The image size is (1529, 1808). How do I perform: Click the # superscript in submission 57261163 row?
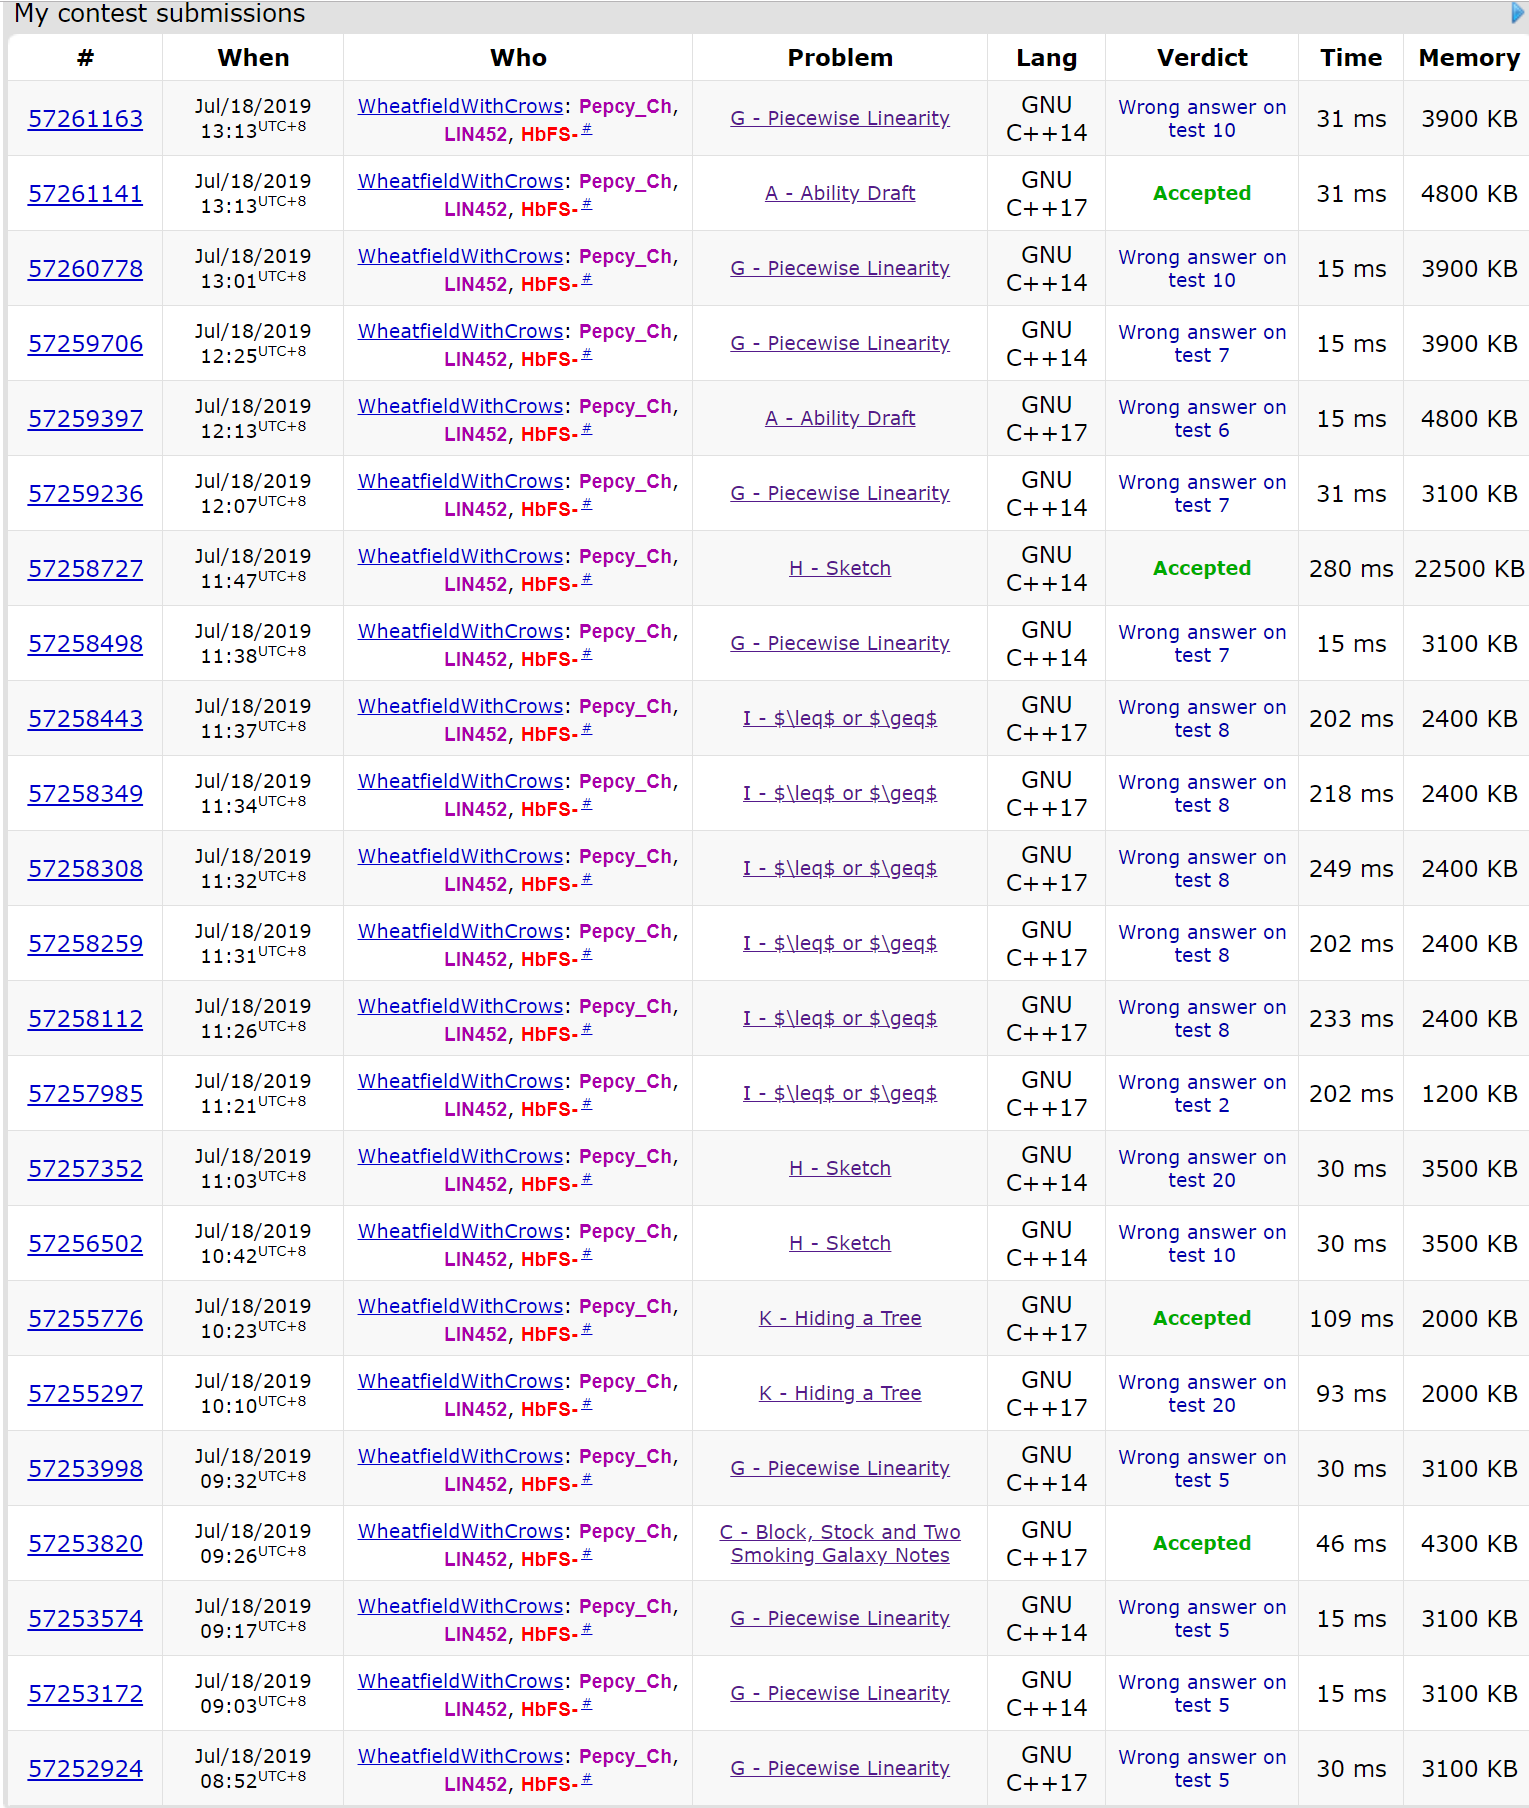(587, 129)
